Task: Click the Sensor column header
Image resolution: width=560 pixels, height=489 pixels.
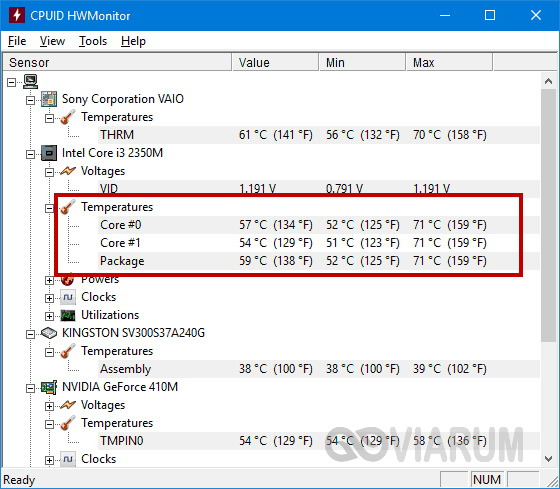Action: click(117, 63)
